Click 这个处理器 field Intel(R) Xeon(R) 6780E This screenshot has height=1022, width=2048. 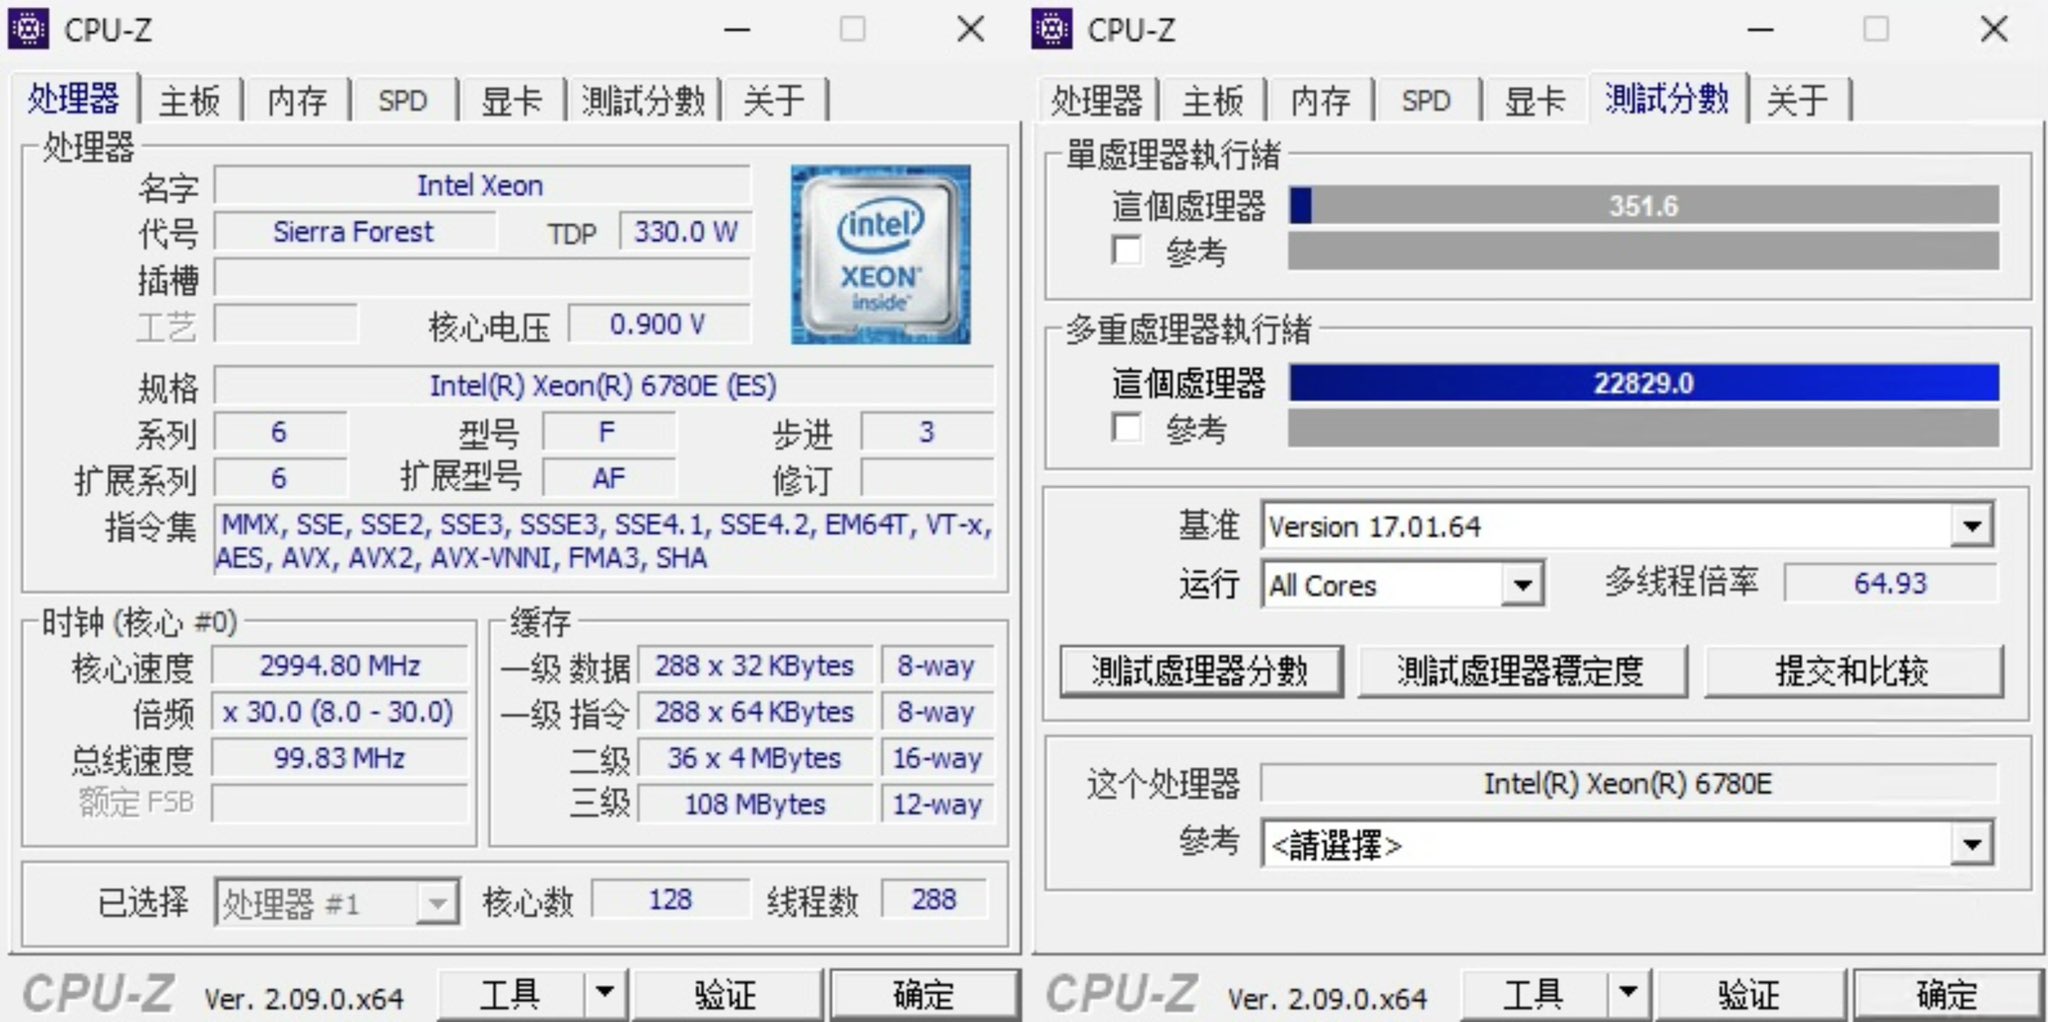(1628, 783)
